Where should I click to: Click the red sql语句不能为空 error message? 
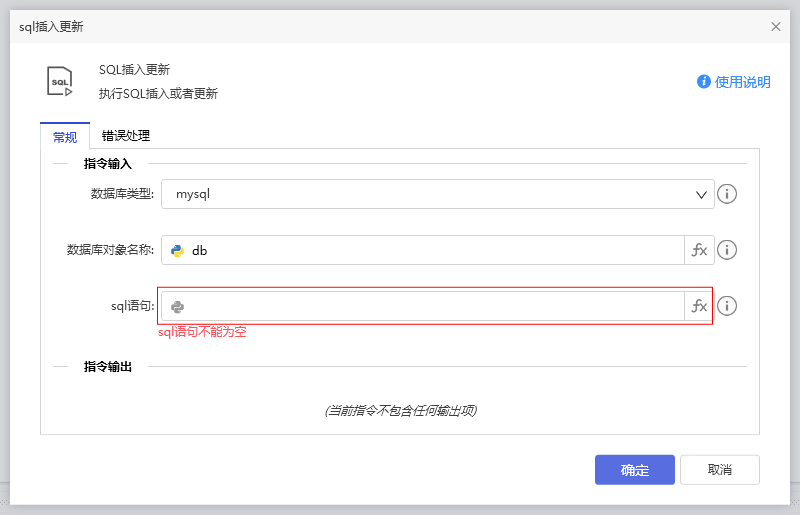click(x=202, y=332)
